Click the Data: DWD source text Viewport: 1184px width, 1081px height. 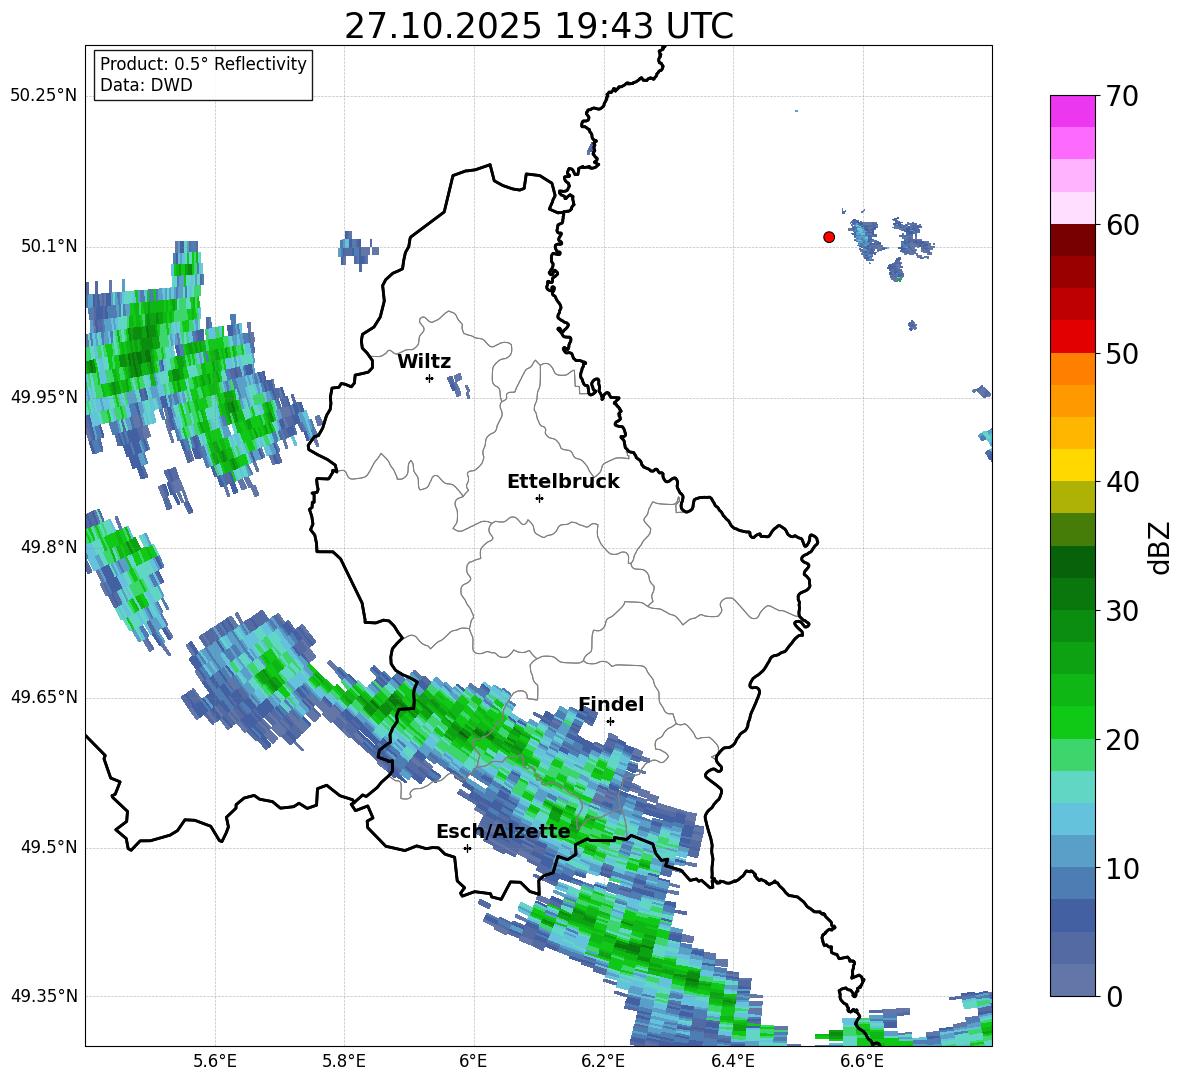coord(146,85)
